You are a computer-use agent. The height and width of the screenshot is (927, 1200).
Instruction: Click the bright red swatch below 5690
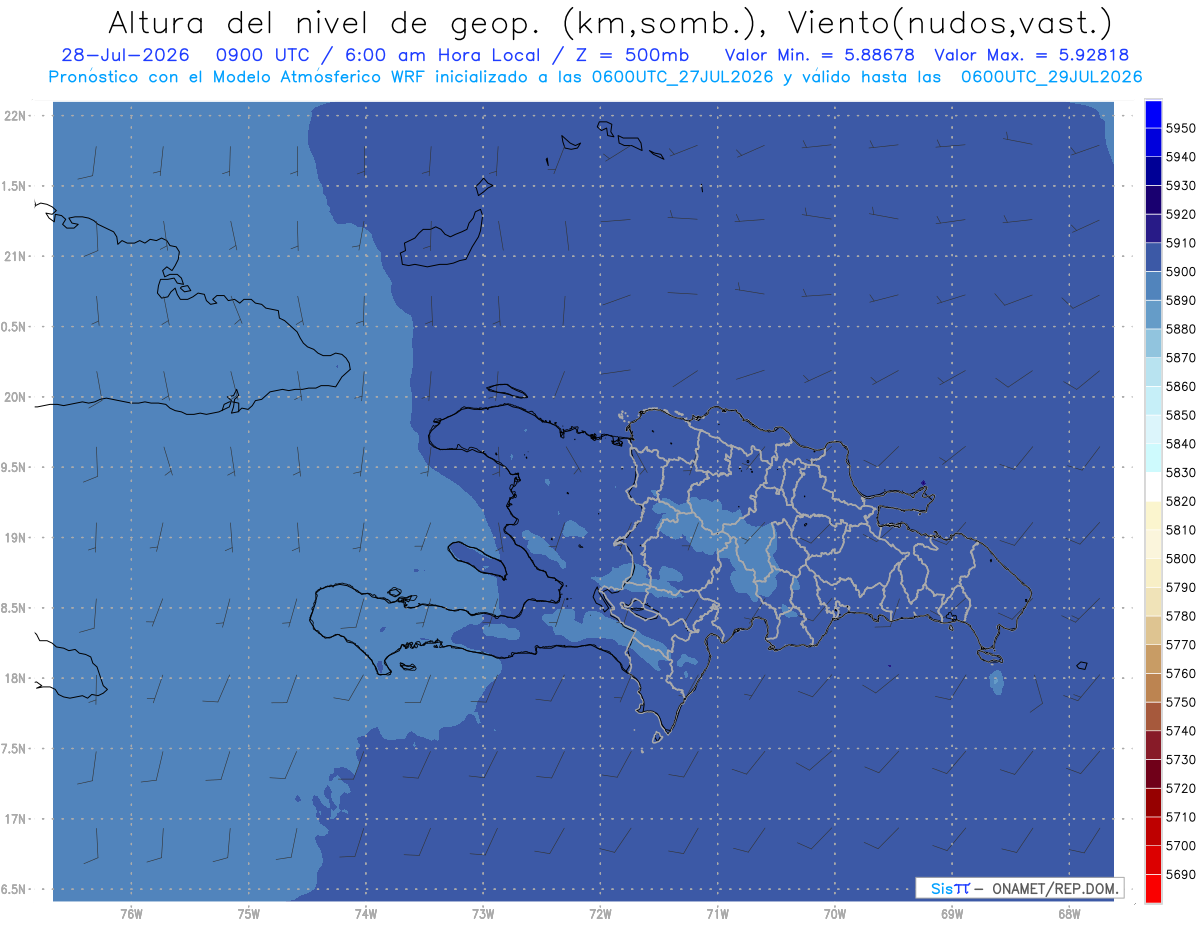1153,888
